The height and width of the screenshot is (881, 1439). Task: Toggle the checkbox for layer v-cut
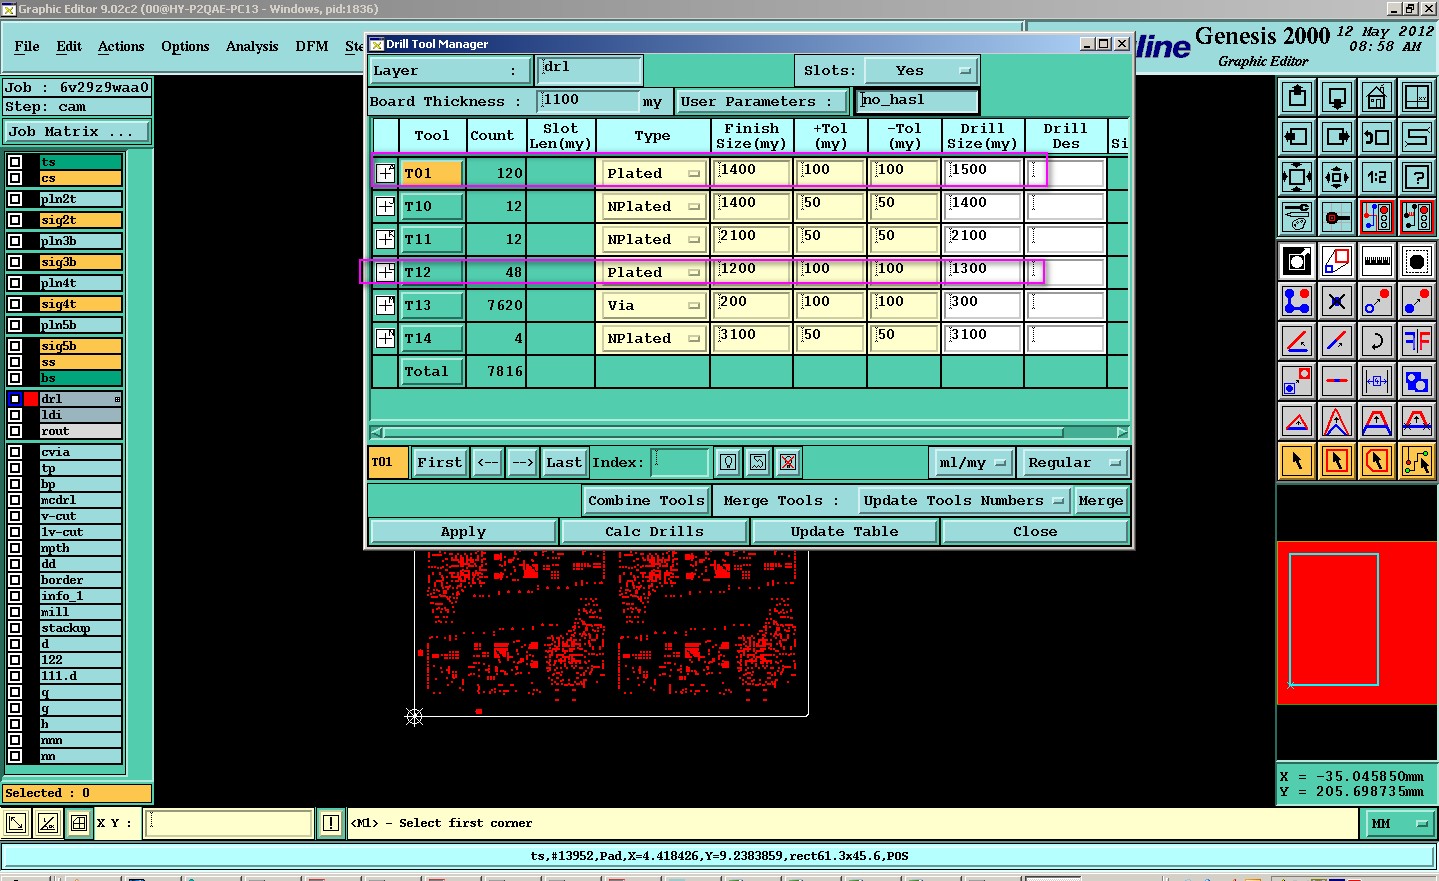[15, 516]
